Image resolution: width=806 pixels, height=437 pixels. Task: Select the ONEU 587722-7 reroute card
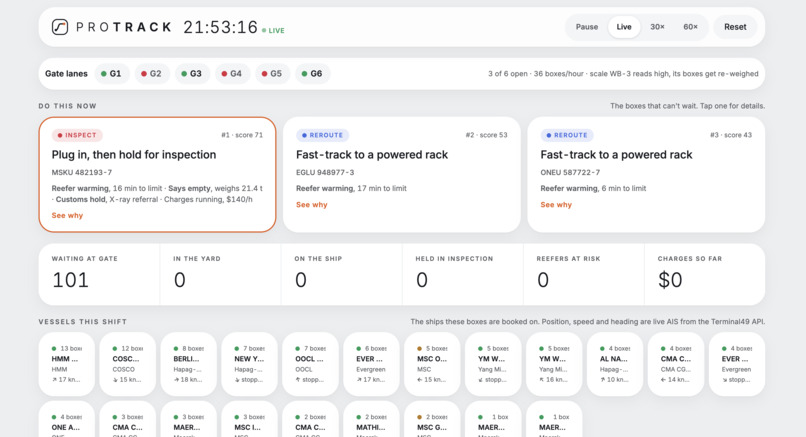646,175
